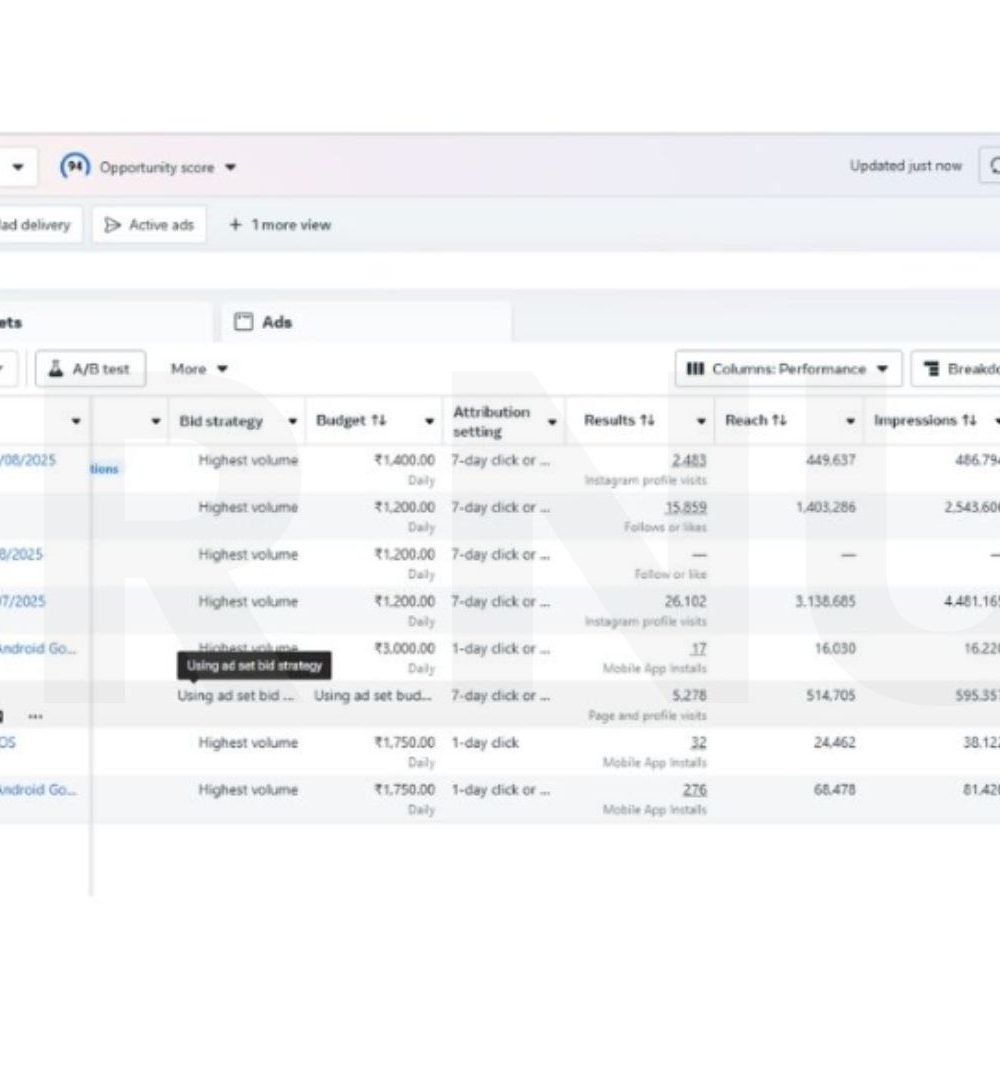Select the Active ads view
The height and width of the screenshot is (1080, 1000).
[149, 225]
